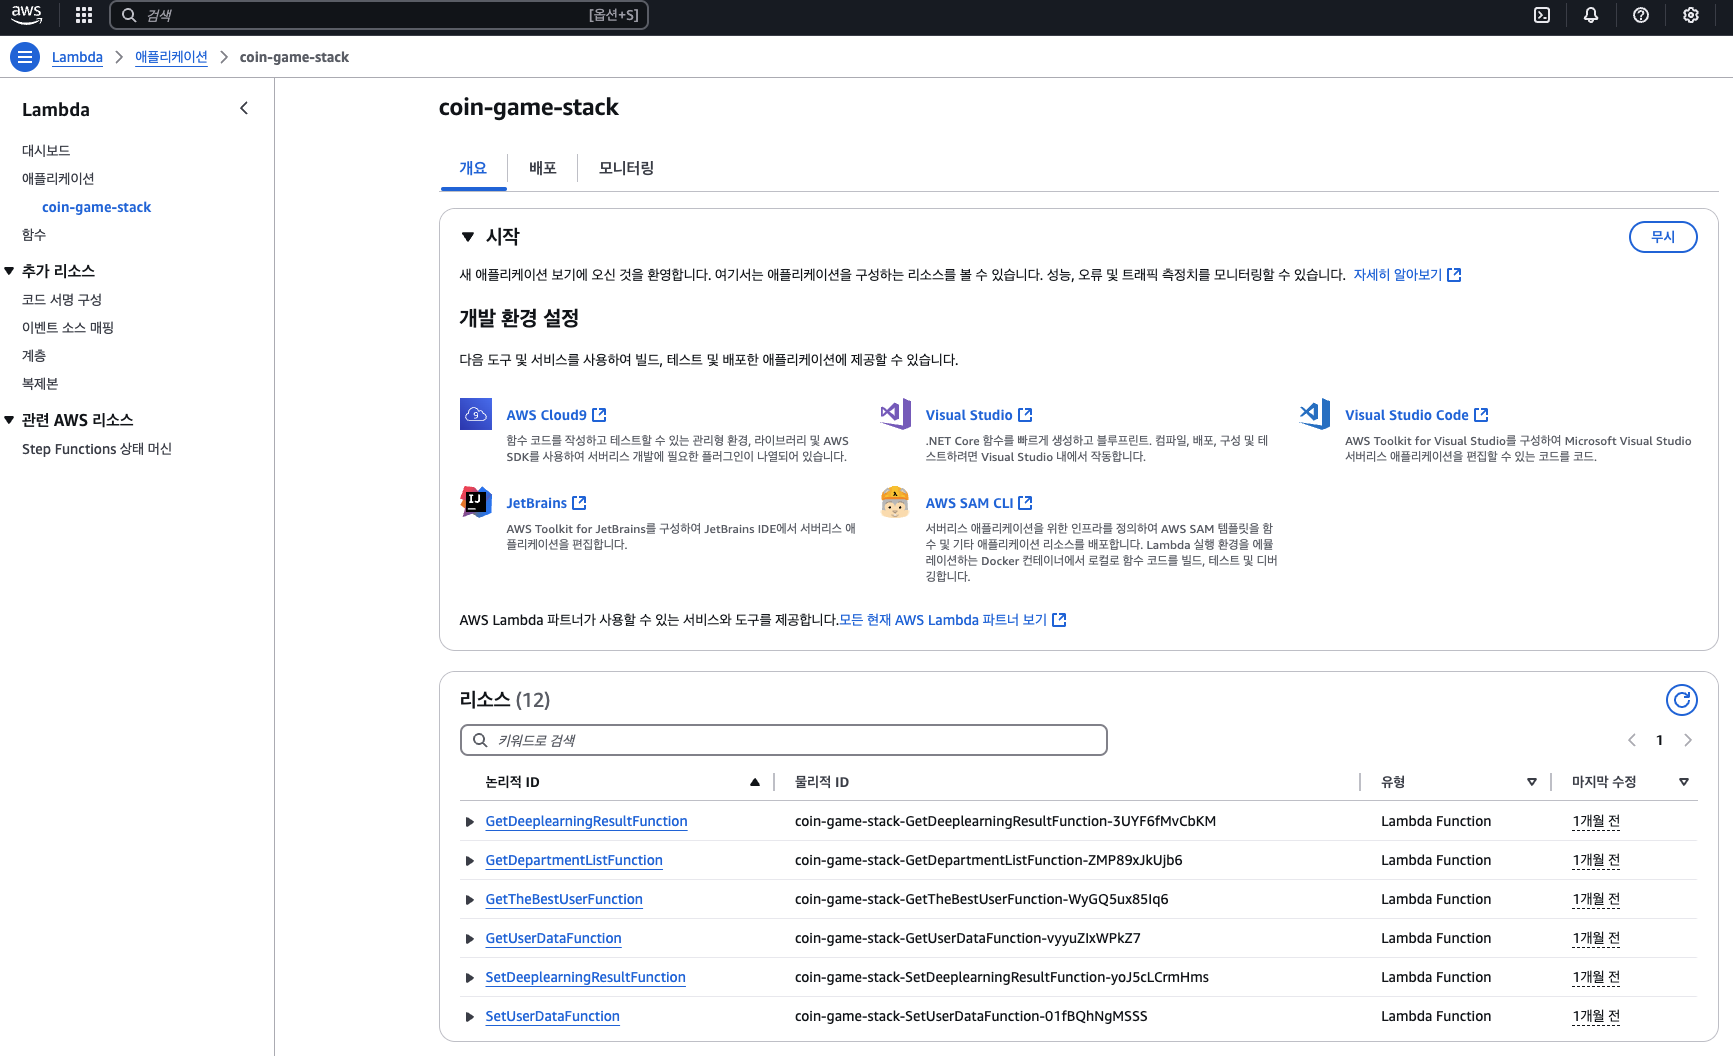Click the AWS SAM CLI mascot icon

[895, 502]
